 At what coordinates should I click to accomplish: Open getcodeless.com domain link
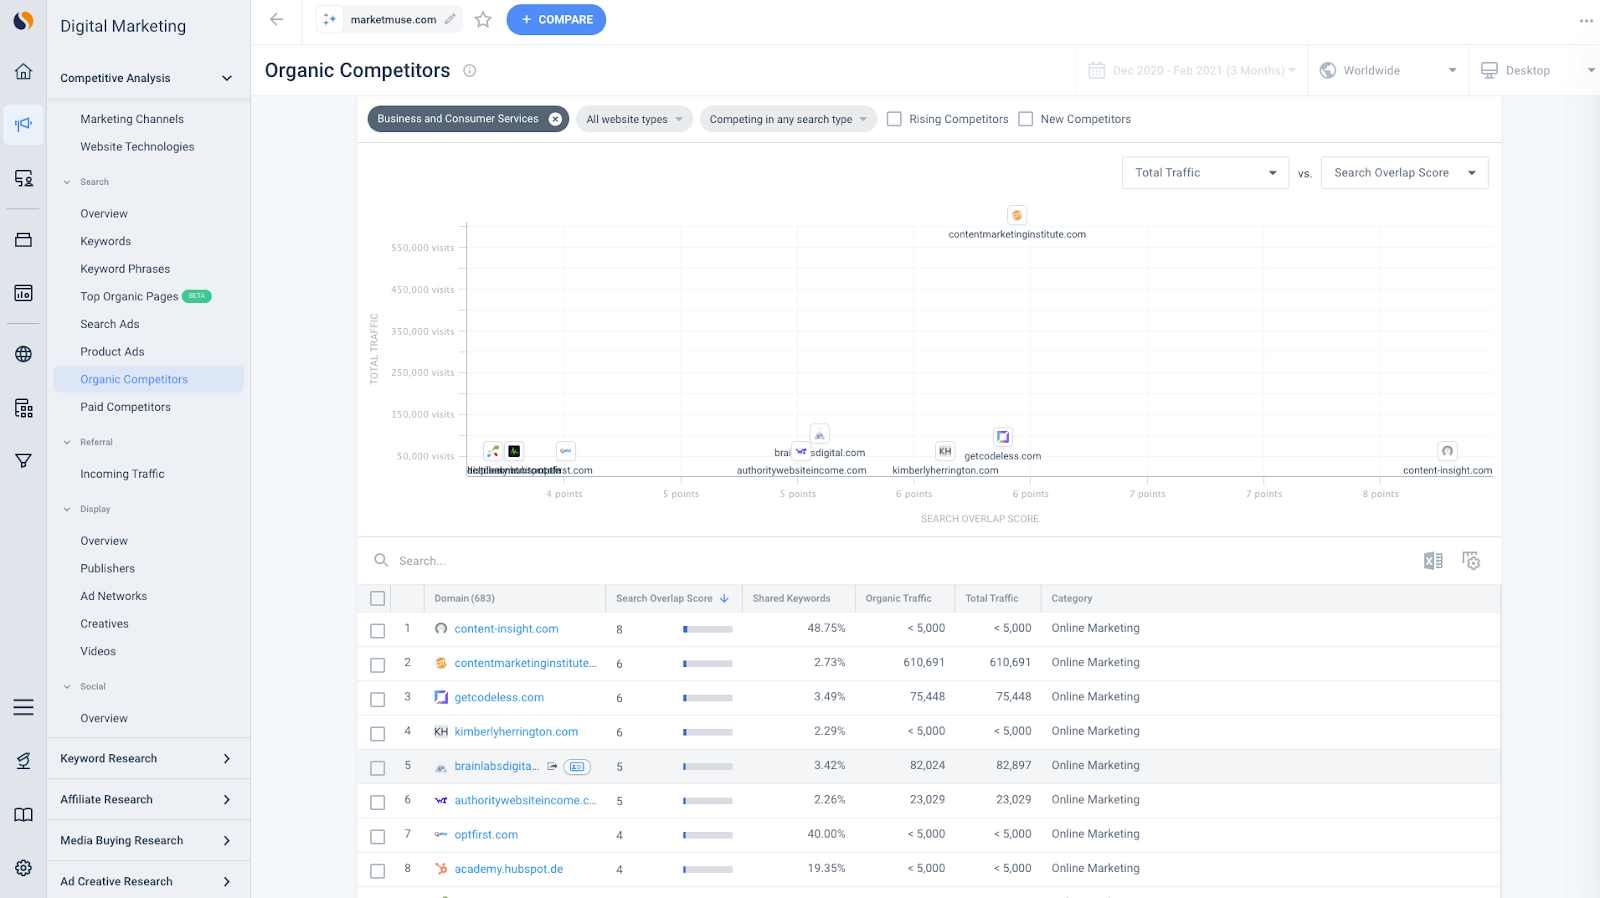point(499,698)
